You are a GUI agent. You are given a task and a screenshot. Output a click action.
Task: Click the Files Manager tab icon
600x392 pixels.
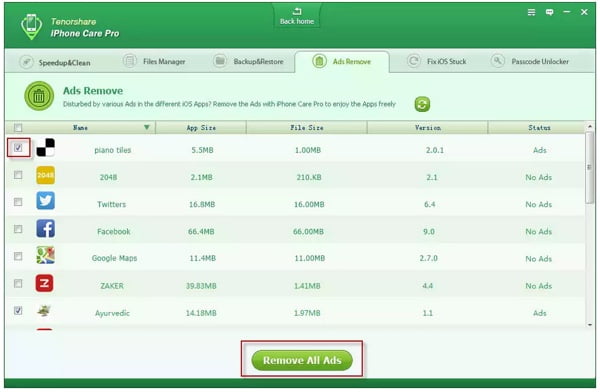point(130,60)
